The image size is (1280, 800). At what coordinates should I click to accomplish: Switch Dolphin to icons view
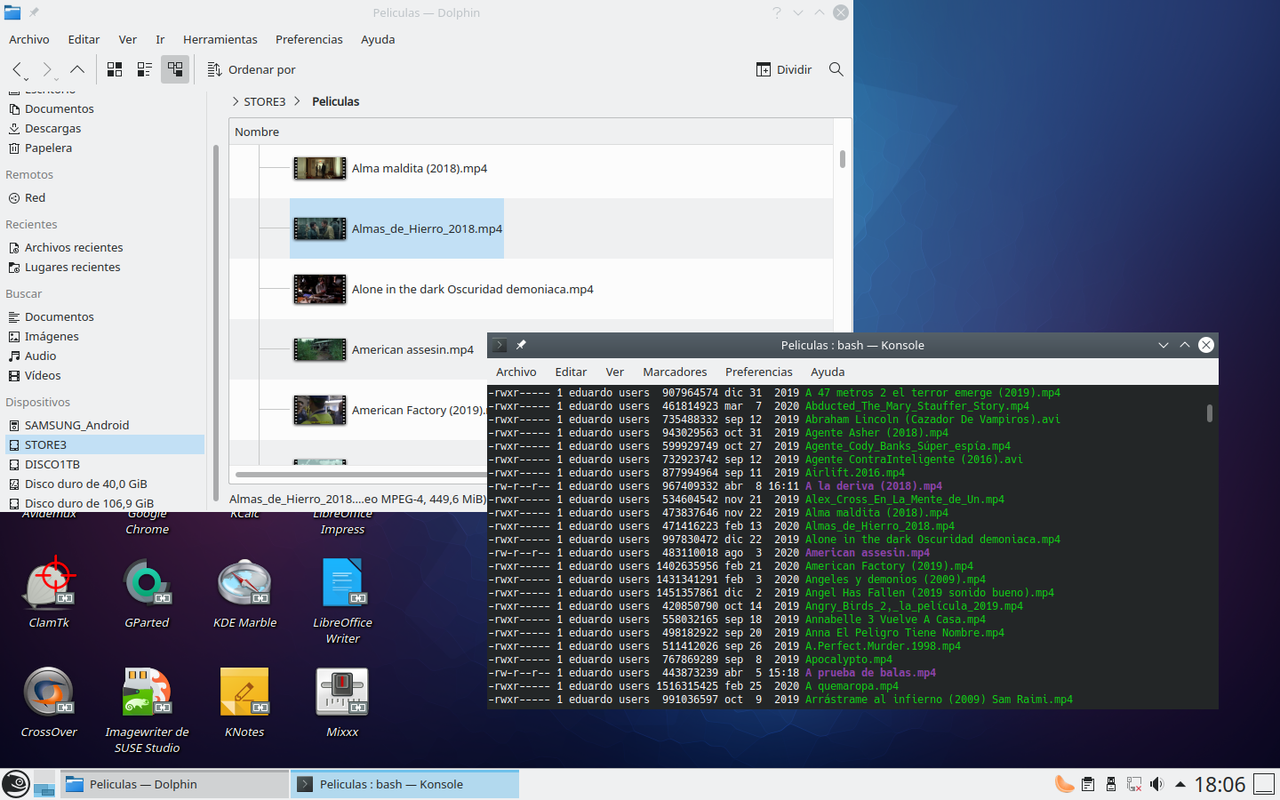coord(115,69)
